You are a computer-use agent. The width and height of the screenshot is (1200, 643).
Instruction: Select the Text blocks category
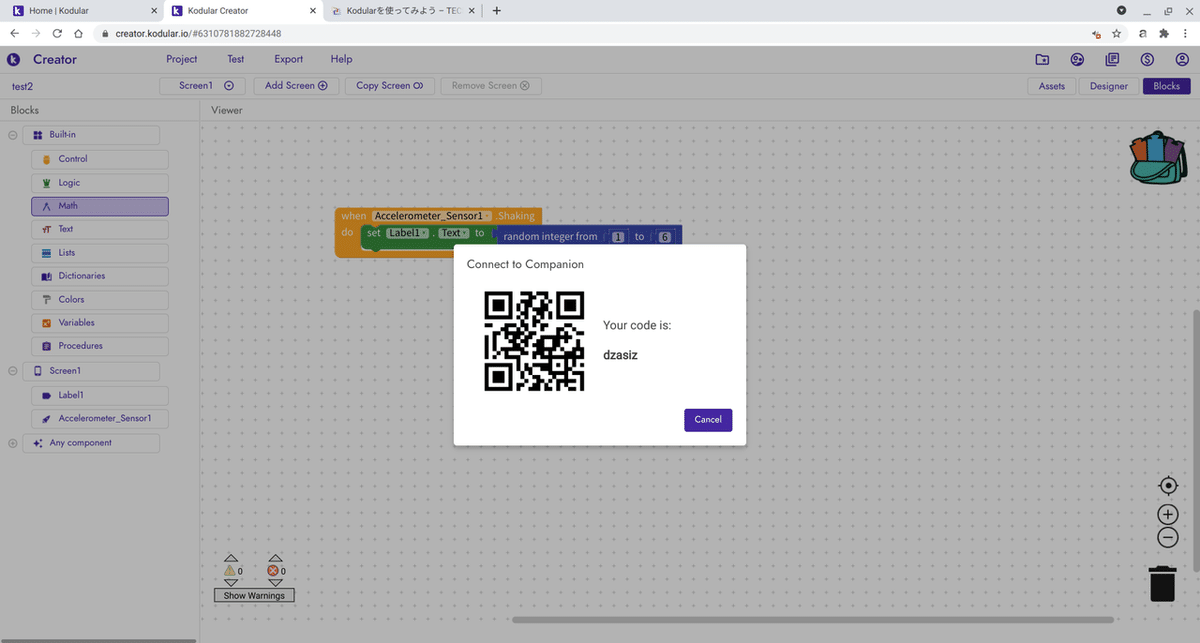pos(99,229)
